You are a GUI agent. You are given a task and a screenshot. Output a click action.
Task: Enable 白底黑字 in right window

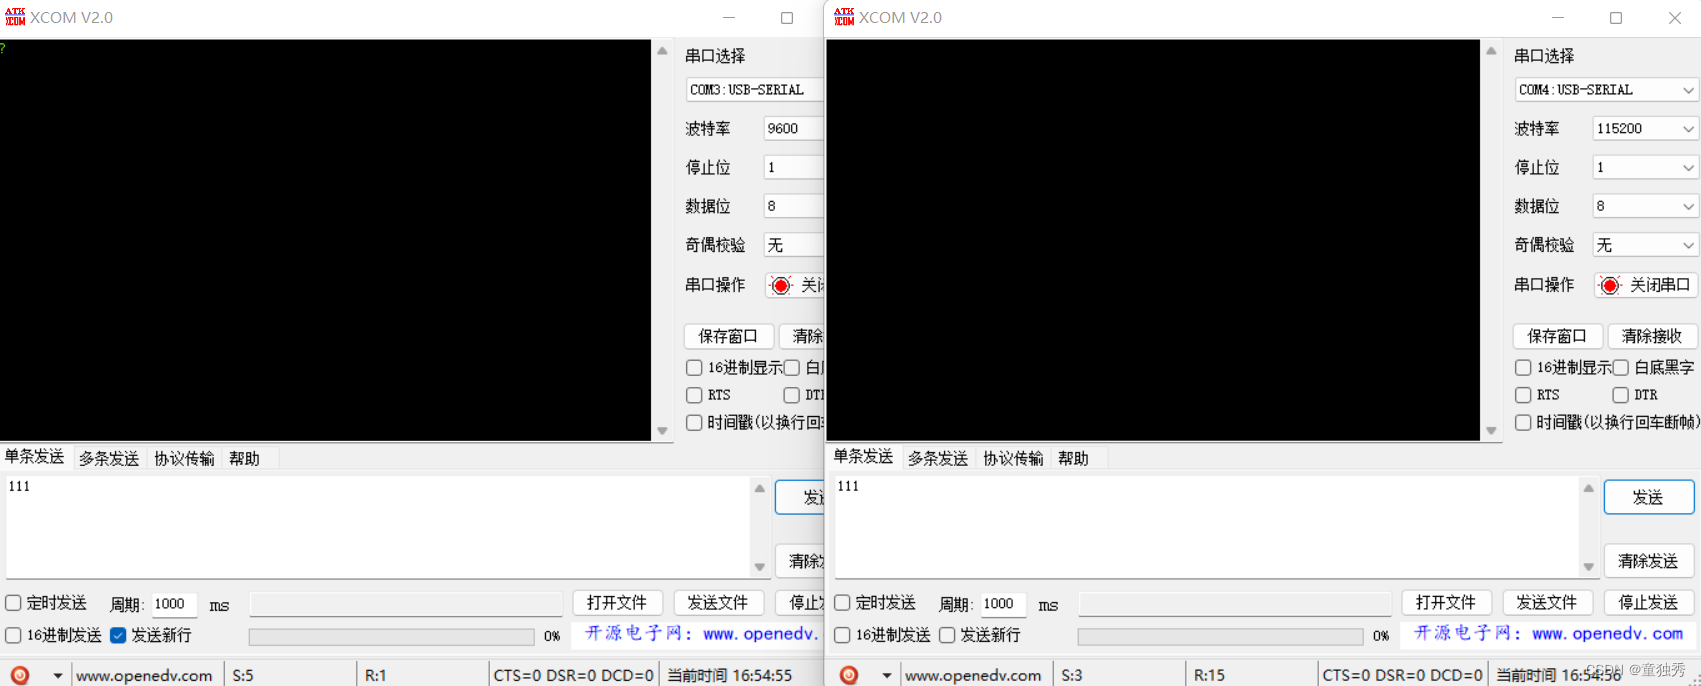click(x=1620, y=368)
